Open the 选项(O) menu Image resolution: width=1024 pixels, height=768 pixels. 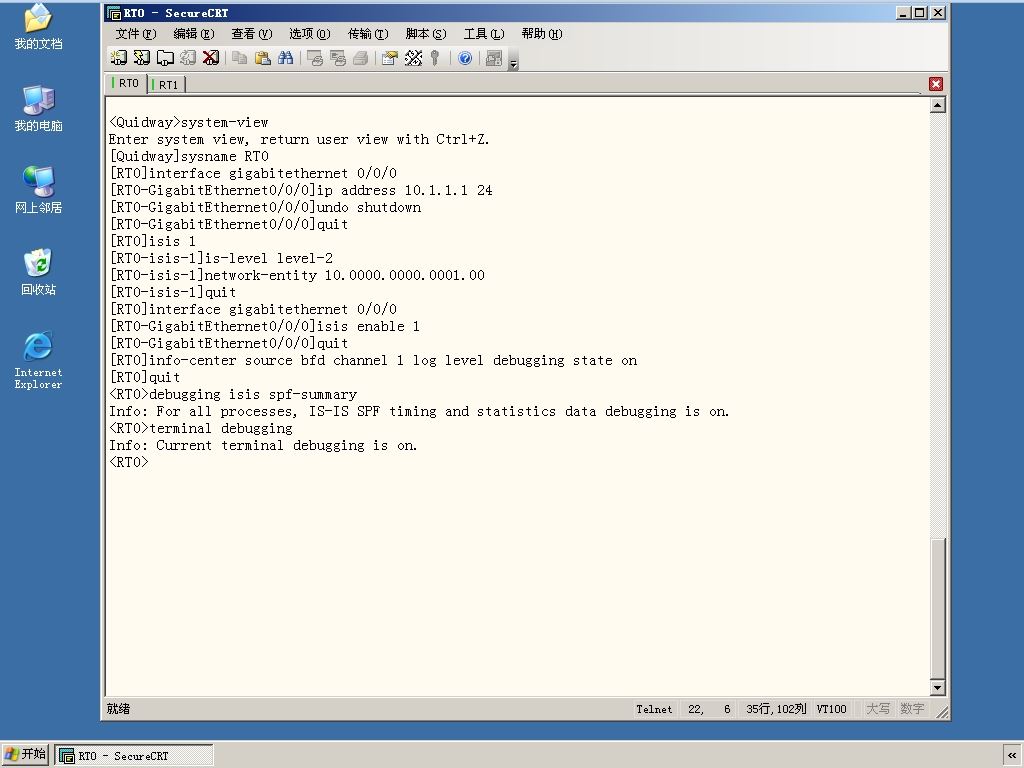[x=310, y=33]
